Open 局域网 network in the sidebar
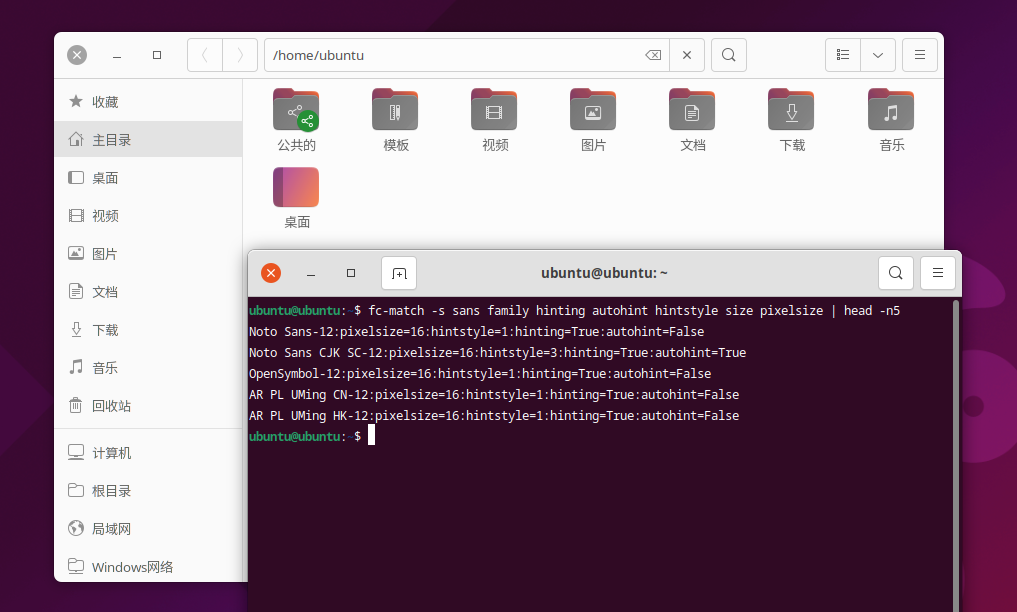 tap(149, 529)
